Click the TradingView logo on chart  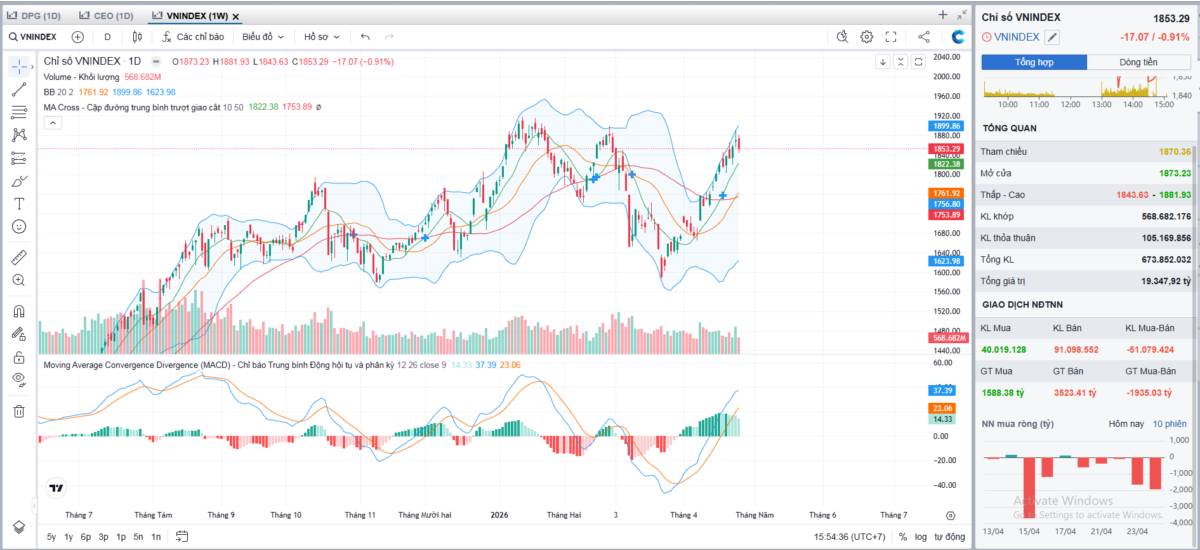pos(56,489)
